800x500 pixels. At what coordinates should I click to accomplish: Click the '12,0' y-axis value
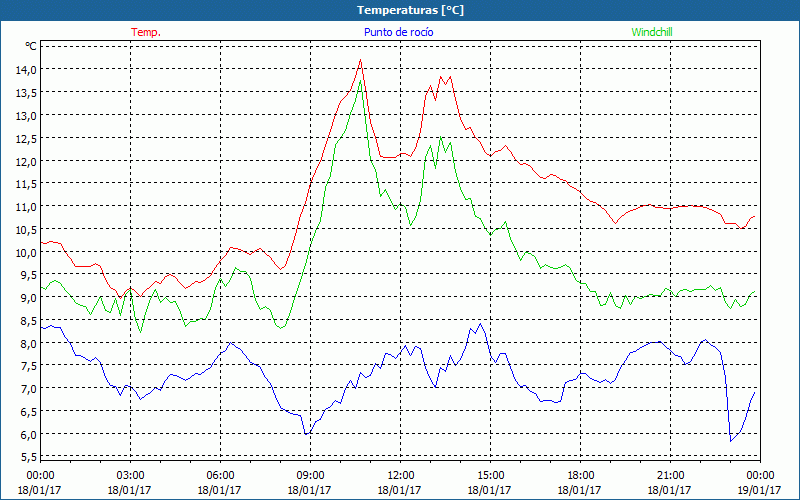[x=26, y=161]
